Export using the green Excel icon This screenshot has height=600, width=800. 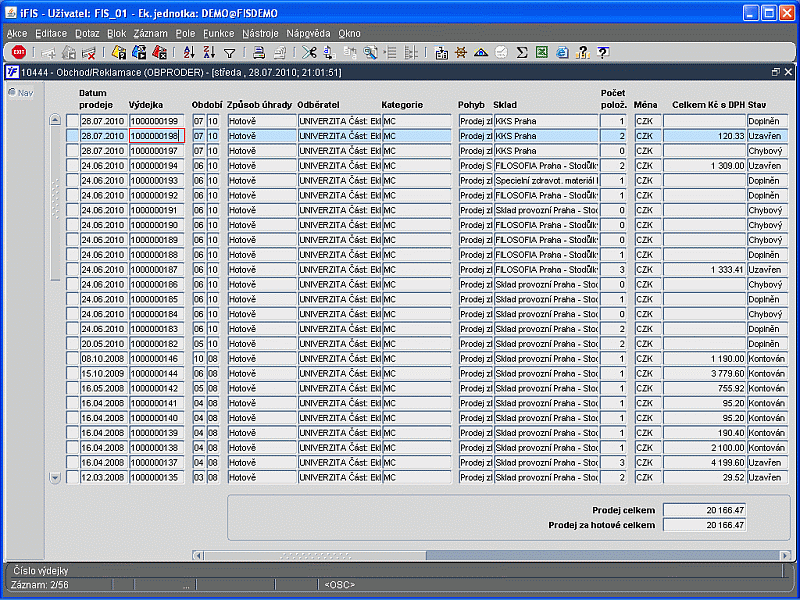542,52
